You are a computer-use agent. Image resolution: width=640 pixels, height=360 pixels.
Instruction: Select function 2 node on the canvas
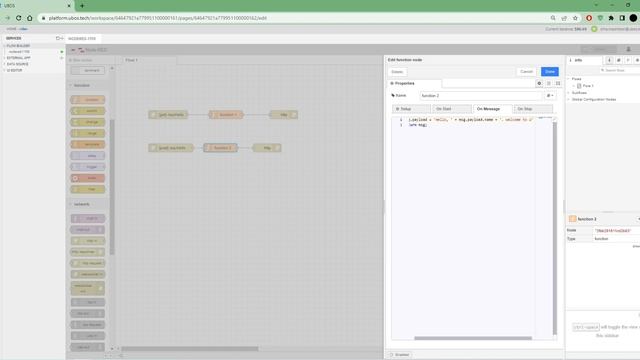click(220, 148)
